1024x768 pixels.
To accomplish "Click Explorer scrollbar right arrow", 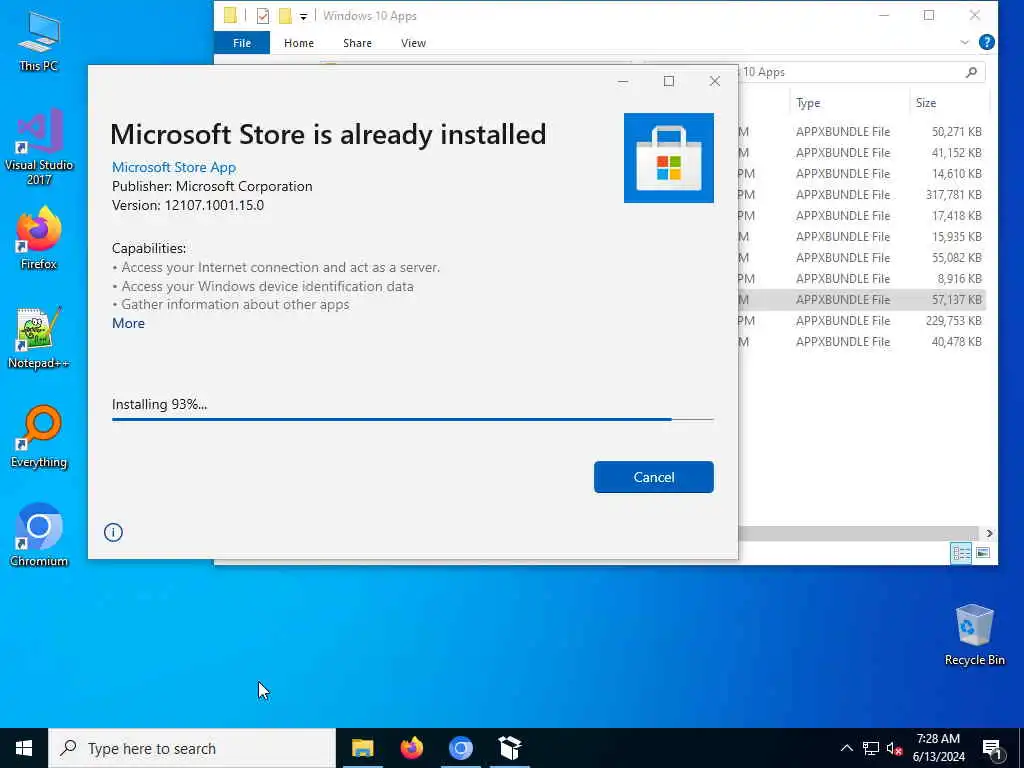I will click(989, 534).
